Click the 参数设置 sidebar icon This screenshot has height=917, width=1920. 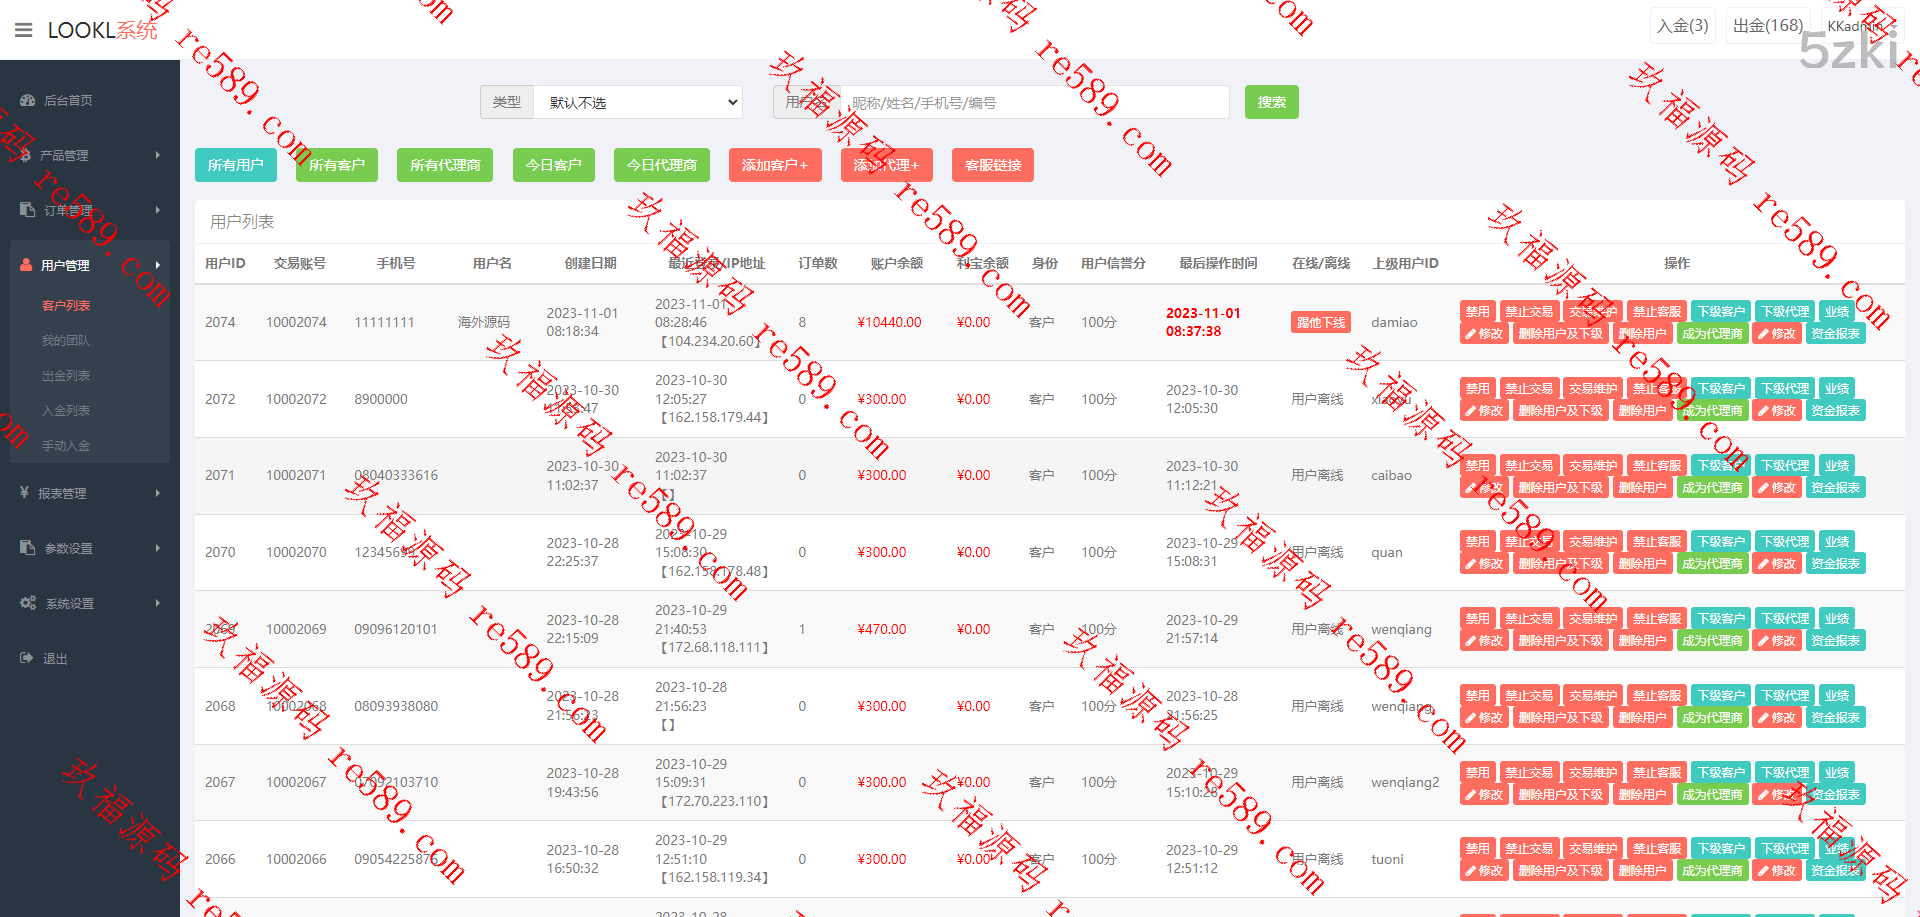tap(28, 548)
